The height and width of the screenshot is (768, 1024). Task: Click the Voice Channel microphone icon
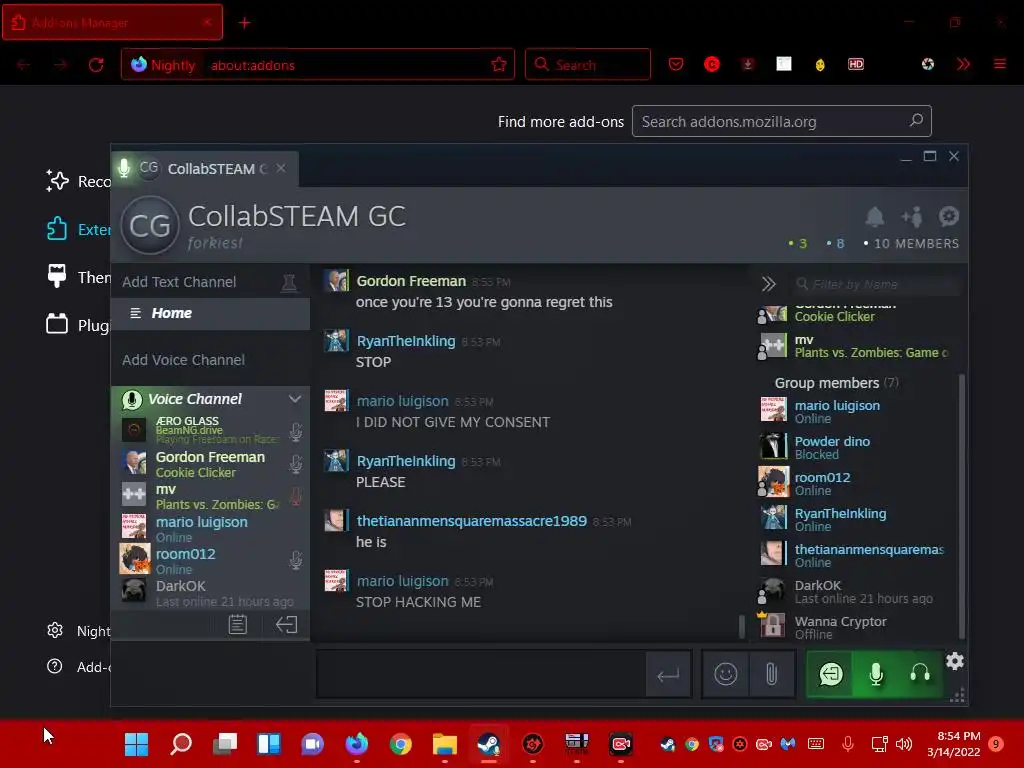point(132,399)
